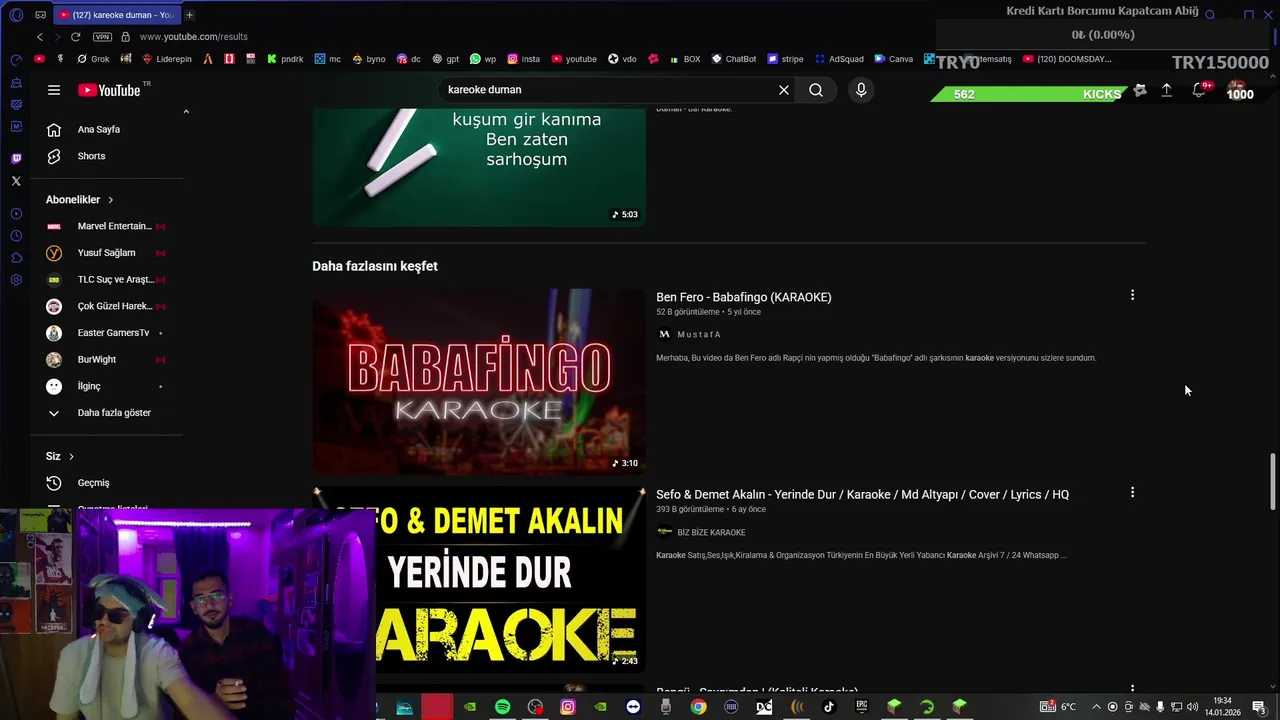Open İlginç subscription channel
Image resolution: width=1280 pixels, height=720 pixels.
(107, 386)
